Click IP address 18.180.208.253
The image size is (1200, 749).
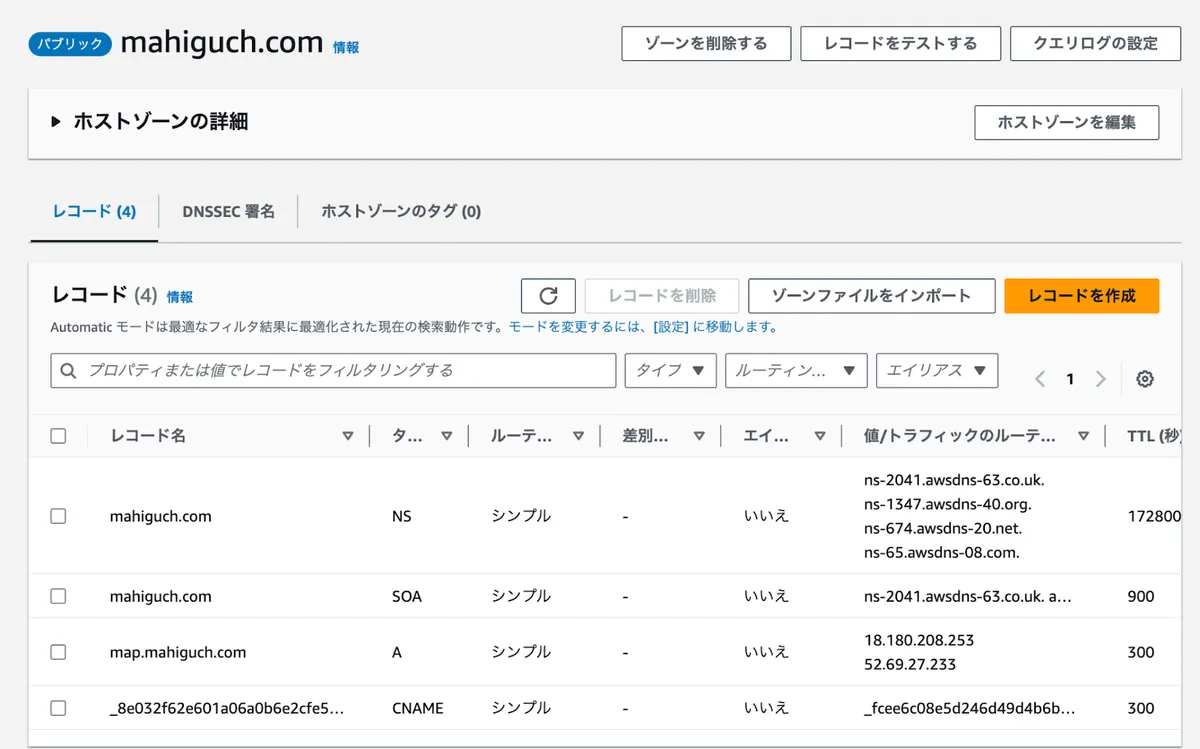[x=919, y=640]
